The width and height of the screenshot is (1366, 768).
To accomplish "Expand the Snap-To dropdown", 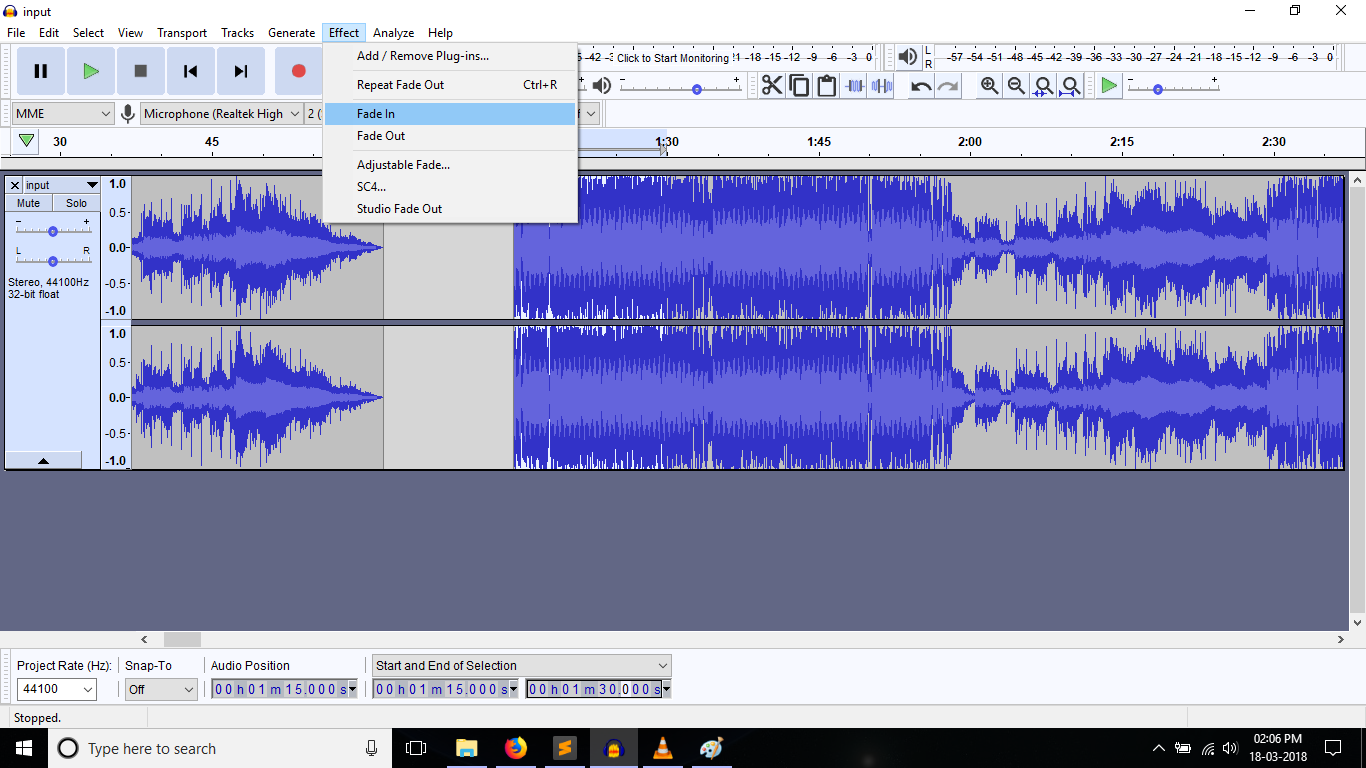I will [x=160, y=689].
